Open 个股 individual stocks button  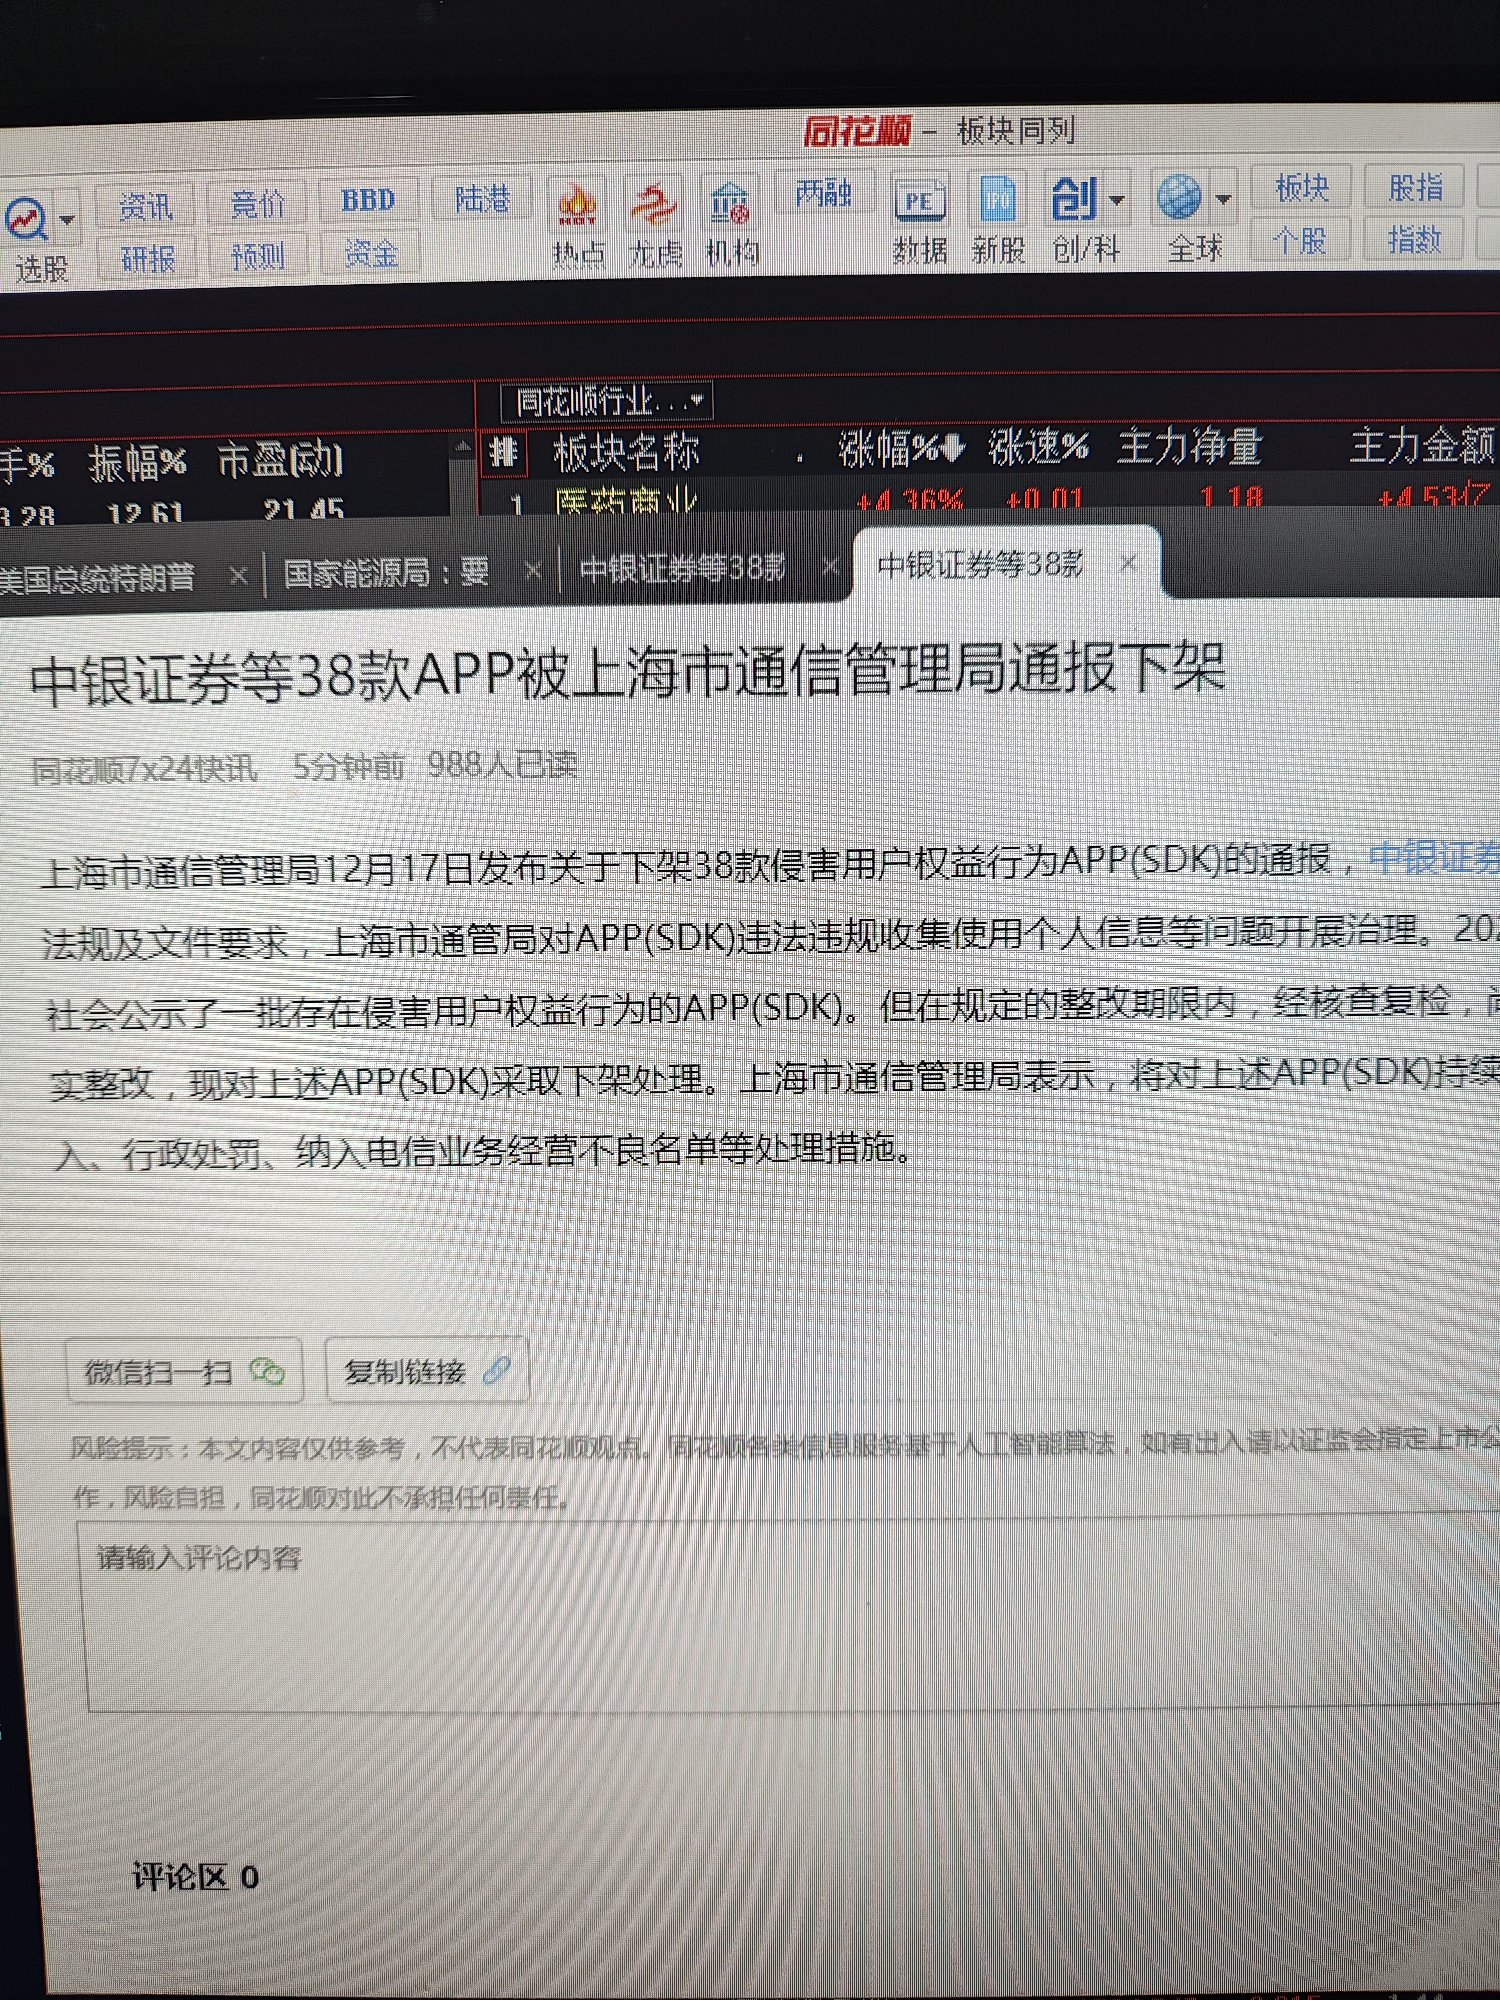point(1300,240)
